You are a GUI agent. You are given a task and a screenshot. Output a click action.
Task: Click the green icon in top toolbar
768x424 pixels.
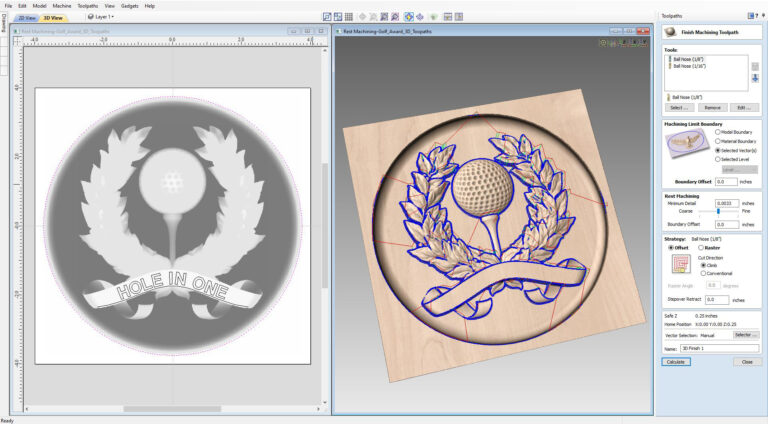[433, 17]
